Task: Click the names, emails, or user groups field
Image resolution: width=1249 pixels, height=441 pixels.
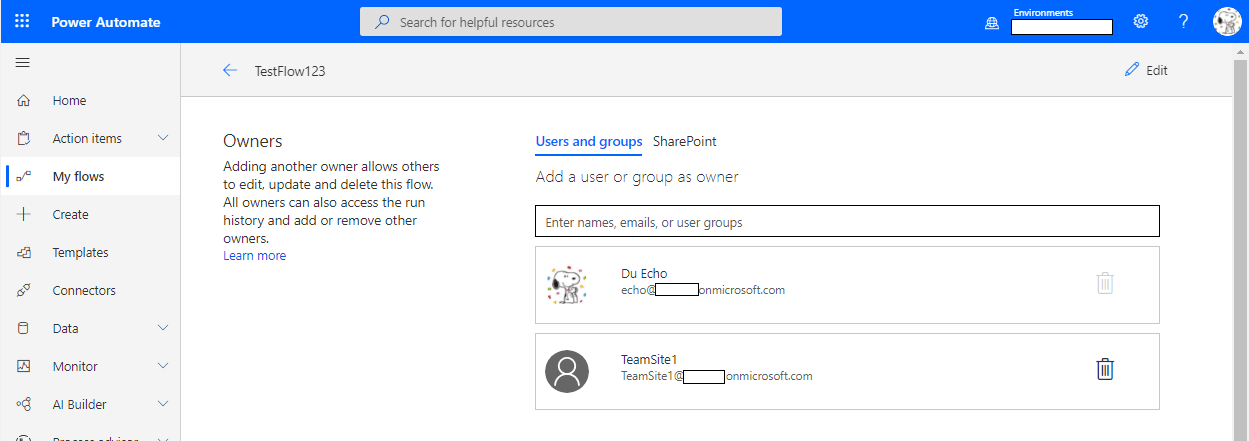Action: [x=848, y=221]
